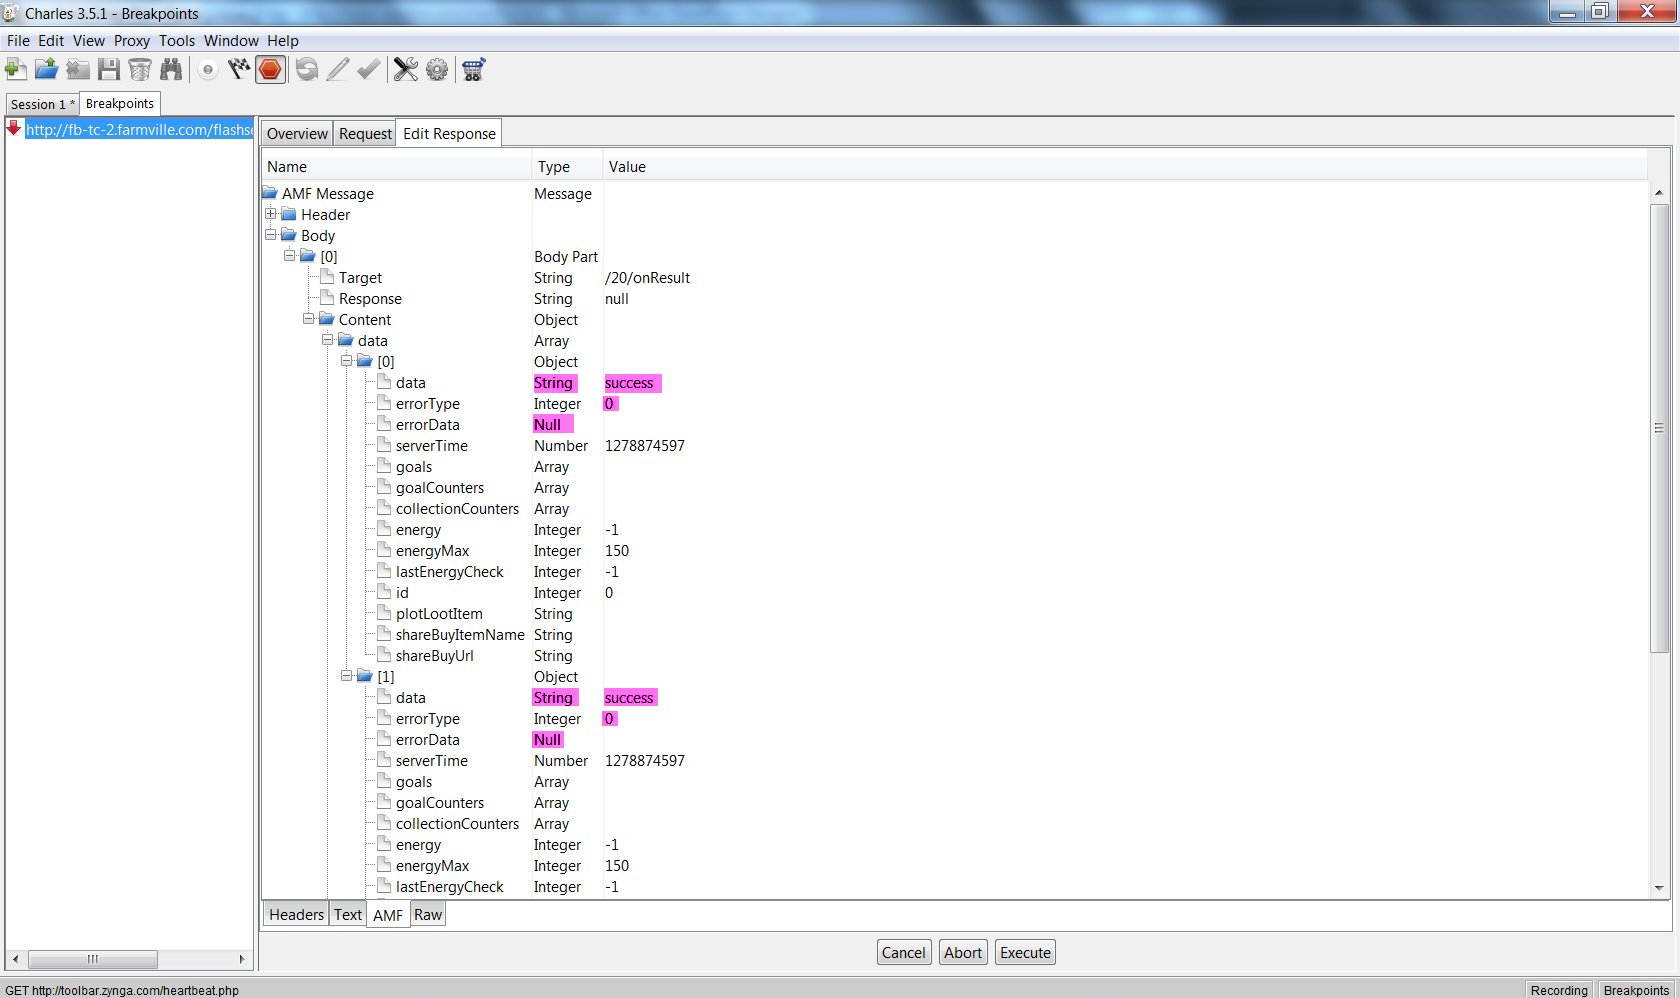Toggle recording with the round record icon
1680x998 pixels.
208,69
